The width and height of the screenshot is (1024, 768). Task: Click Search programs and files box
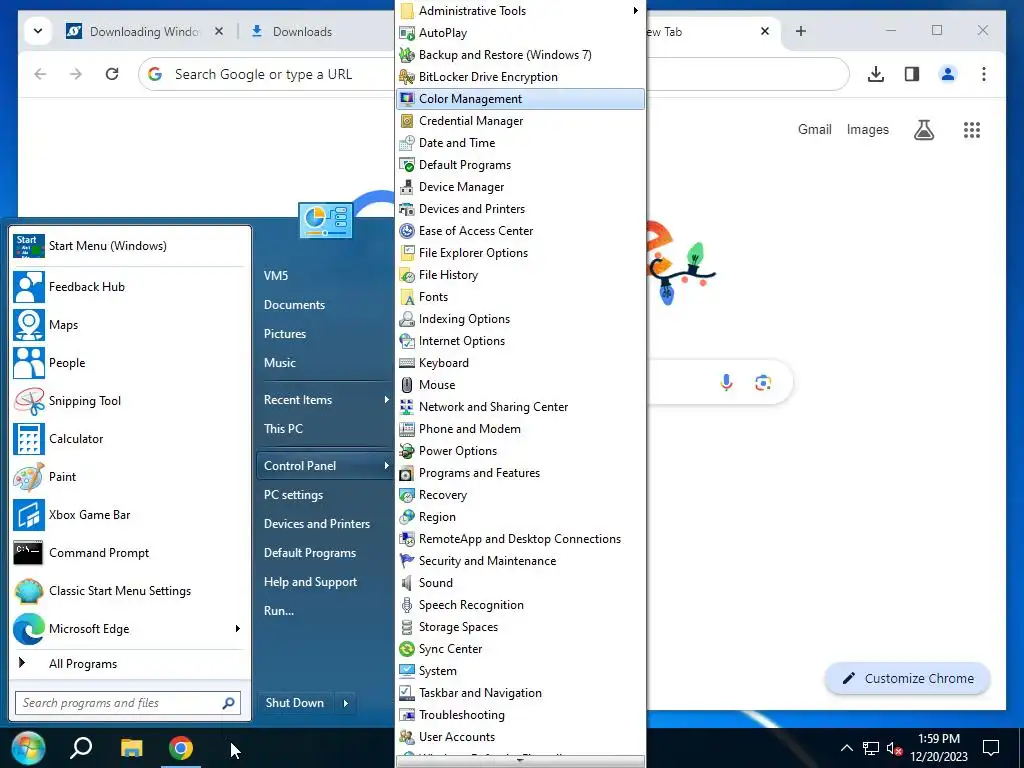128,703
